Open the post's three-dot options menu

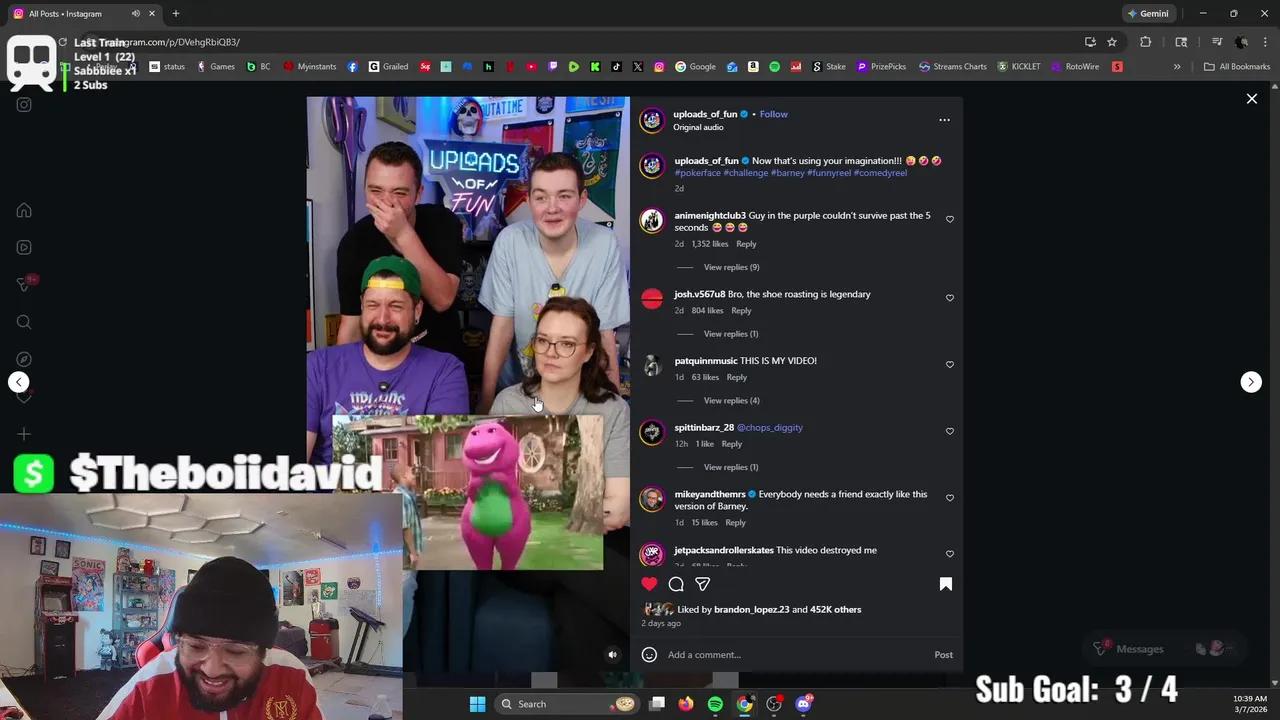pyautogui.click(x=944, y=120)
